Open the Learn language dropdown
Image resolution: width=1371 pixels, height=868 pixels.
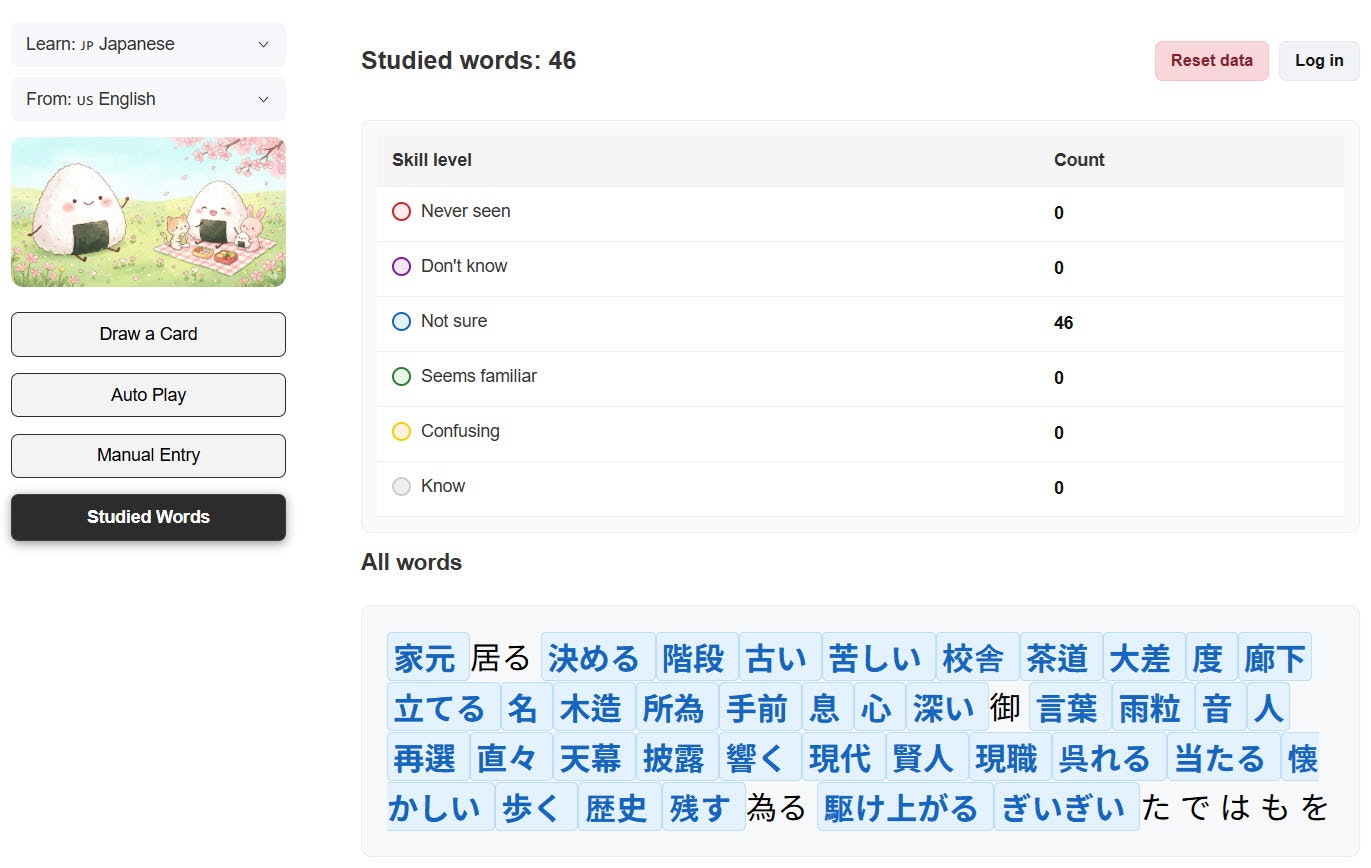(148, 44)
